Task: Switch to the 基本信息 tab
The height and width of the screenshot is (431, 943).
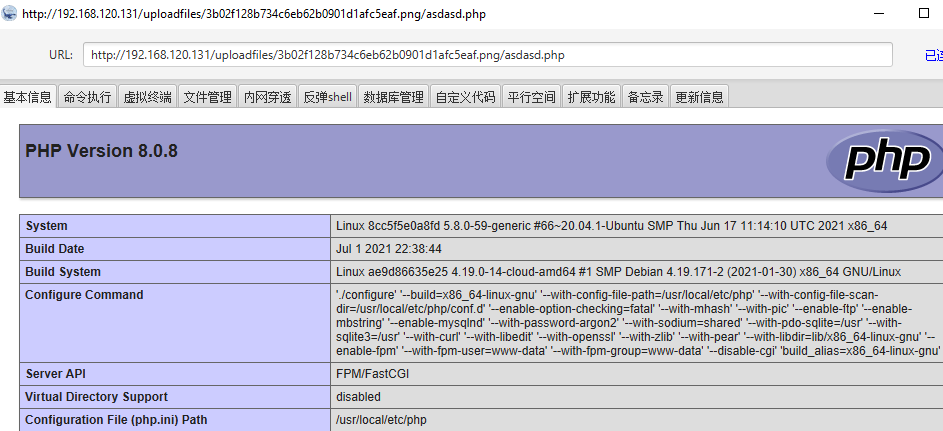Action: click(28, 97)
